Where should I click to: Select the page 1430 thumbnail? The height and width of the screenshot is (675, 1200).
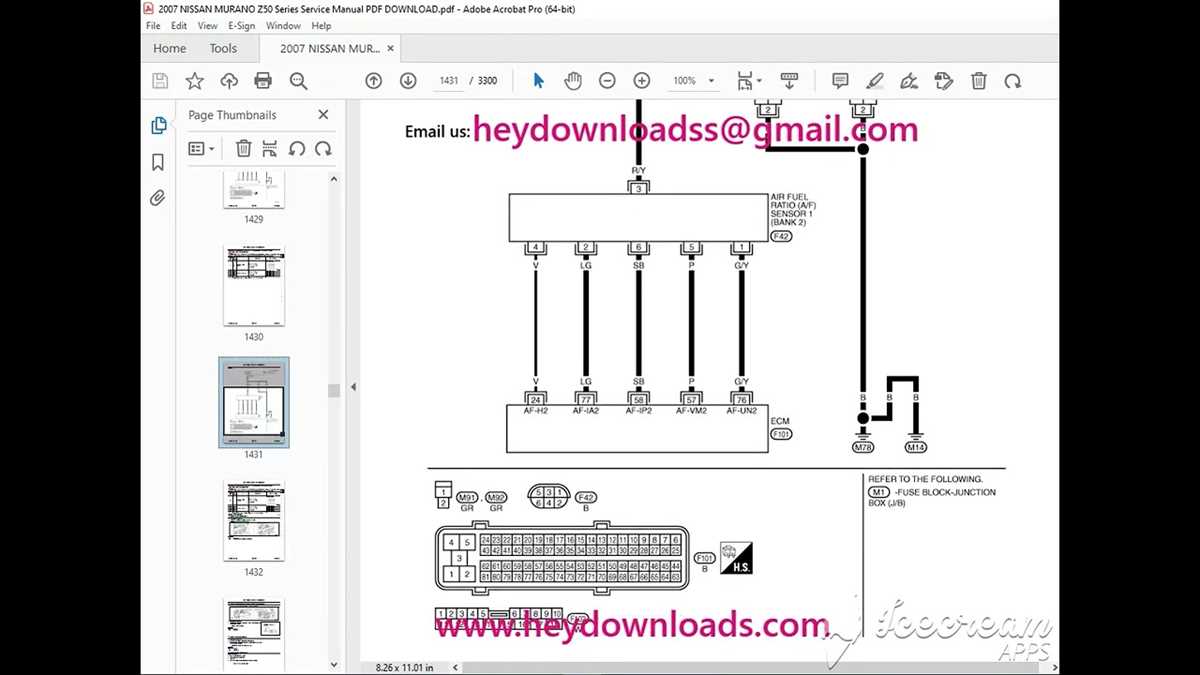pyautogui.click(x=254, y=286)
